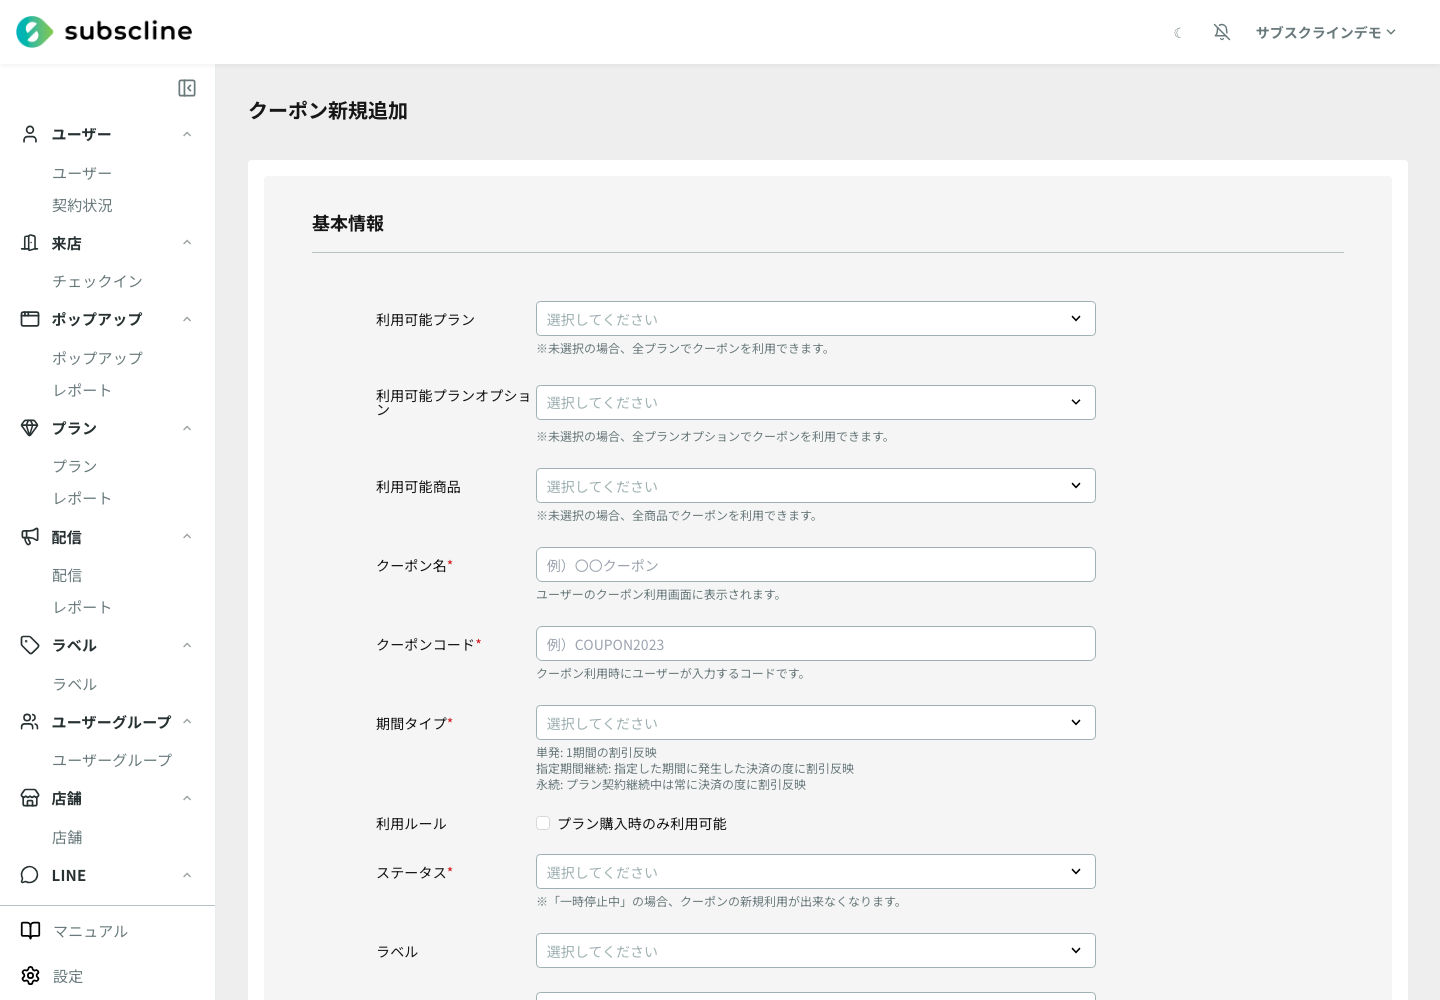This screenshot has height=1000, width=1440.
Task: Click the 基本情報 section heading
Action: click(348, 224)
